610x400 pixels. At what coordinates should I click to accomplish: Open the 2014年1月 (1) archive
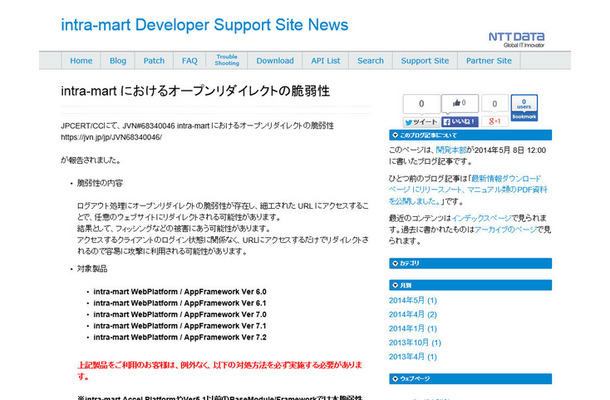413,329
